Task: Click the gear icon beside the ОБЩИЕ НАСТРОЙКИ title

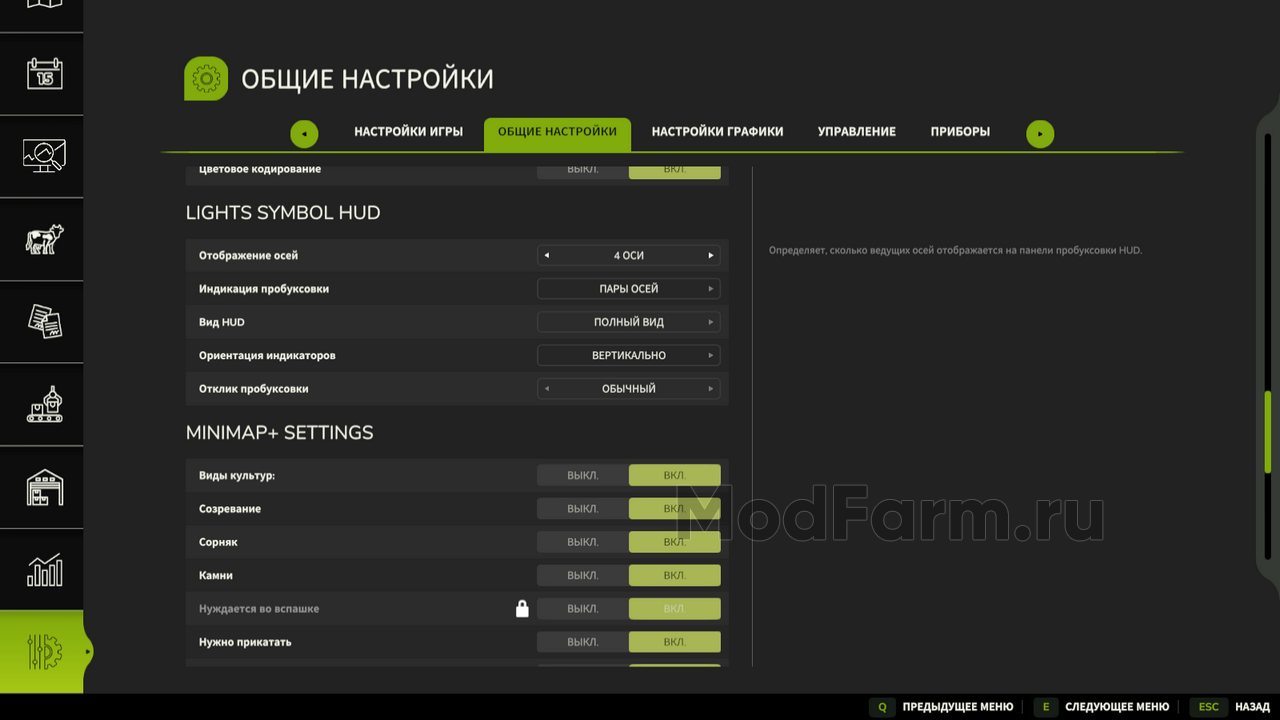Action: click(x=206, y=79)
